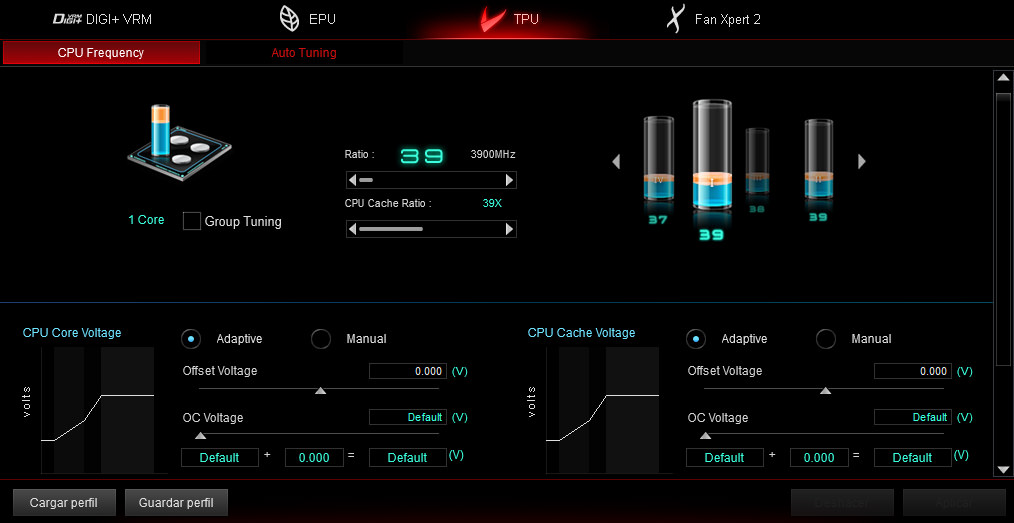The height and width of the screenshot is (523, 1014).
Task: Click the vertical scrollbar thumb
Action: coord(1003,229)
